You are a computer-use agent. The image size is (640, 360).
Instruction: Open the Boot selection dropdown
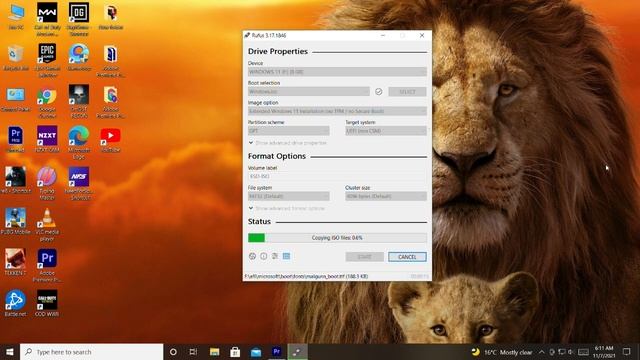(309, 92)
